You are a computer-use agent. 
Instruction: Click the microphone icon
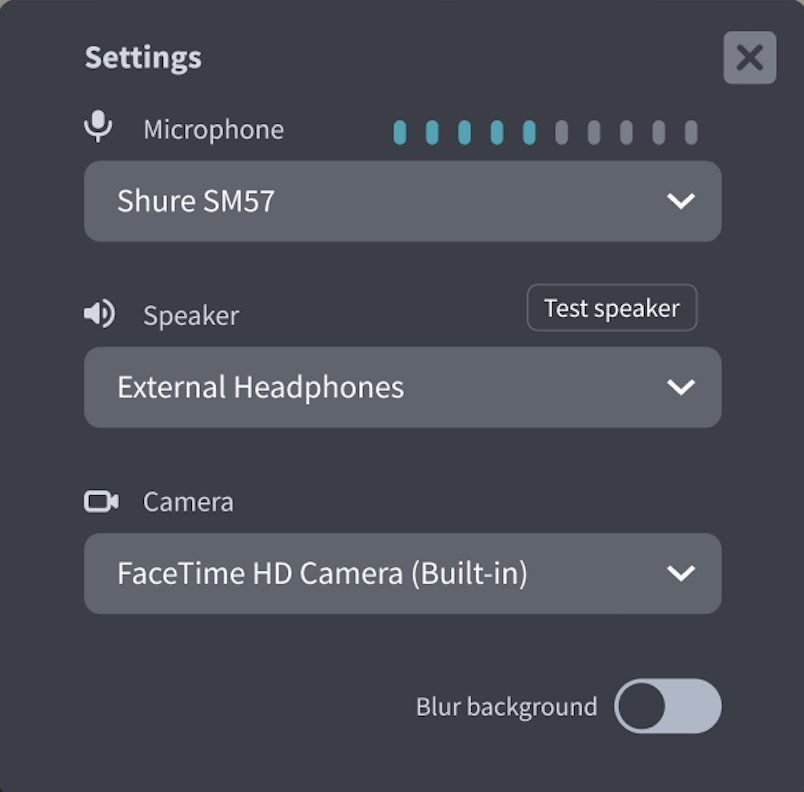coord(98,126)
